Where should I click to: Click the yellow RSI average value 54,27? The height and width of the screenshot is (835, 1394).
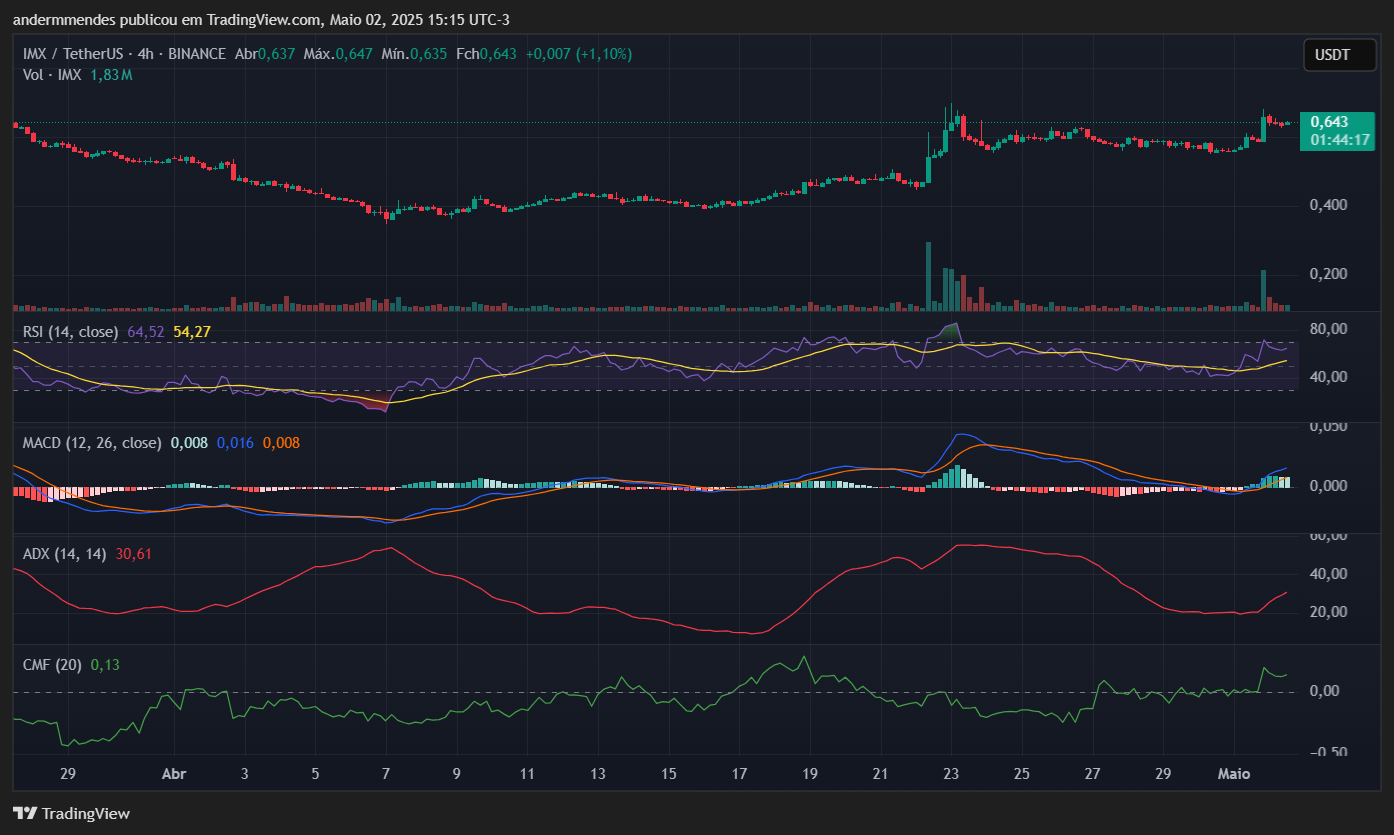[192, 331]
